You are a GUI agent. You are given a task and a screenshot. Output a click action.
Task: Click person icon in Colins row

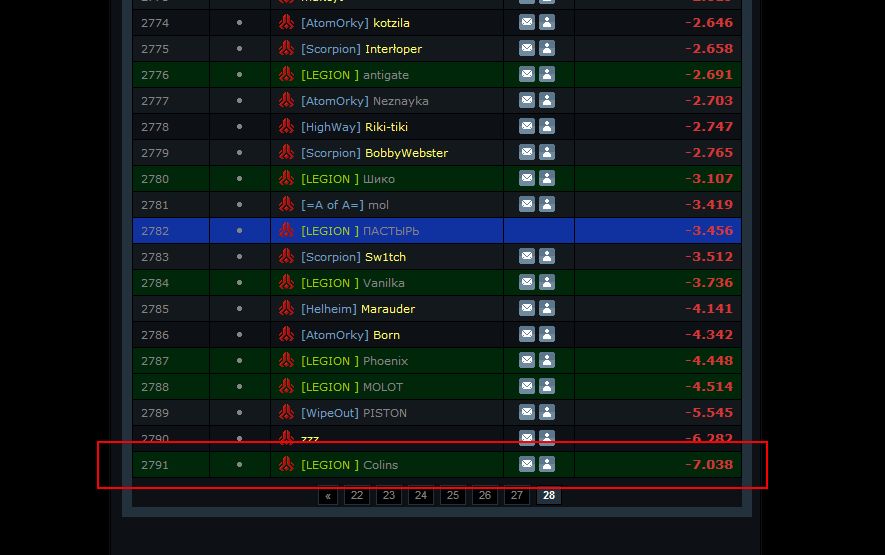(x=546, y=464)
